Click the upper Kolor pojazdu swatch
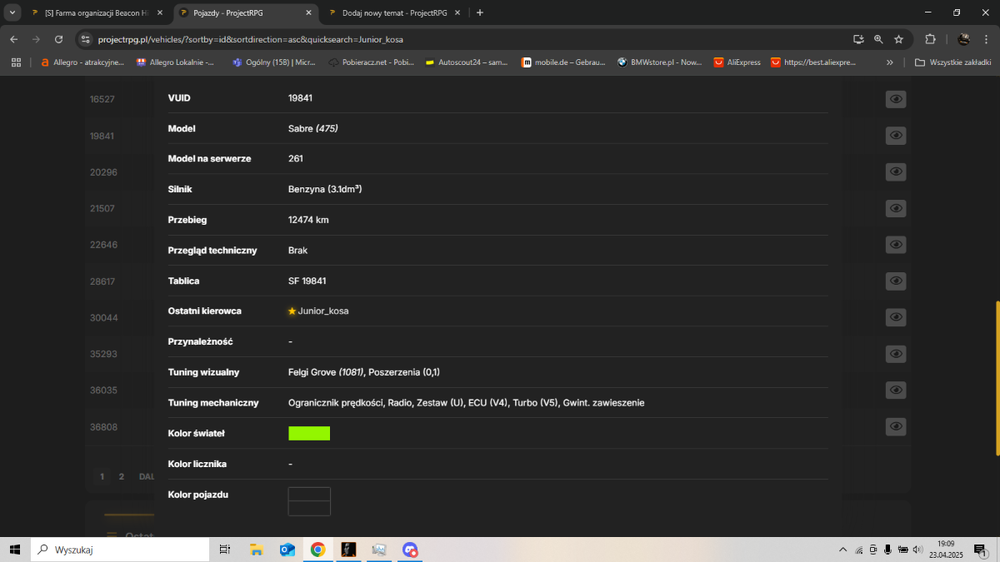This screenshot has width=1000, height=562. (309, 494)
